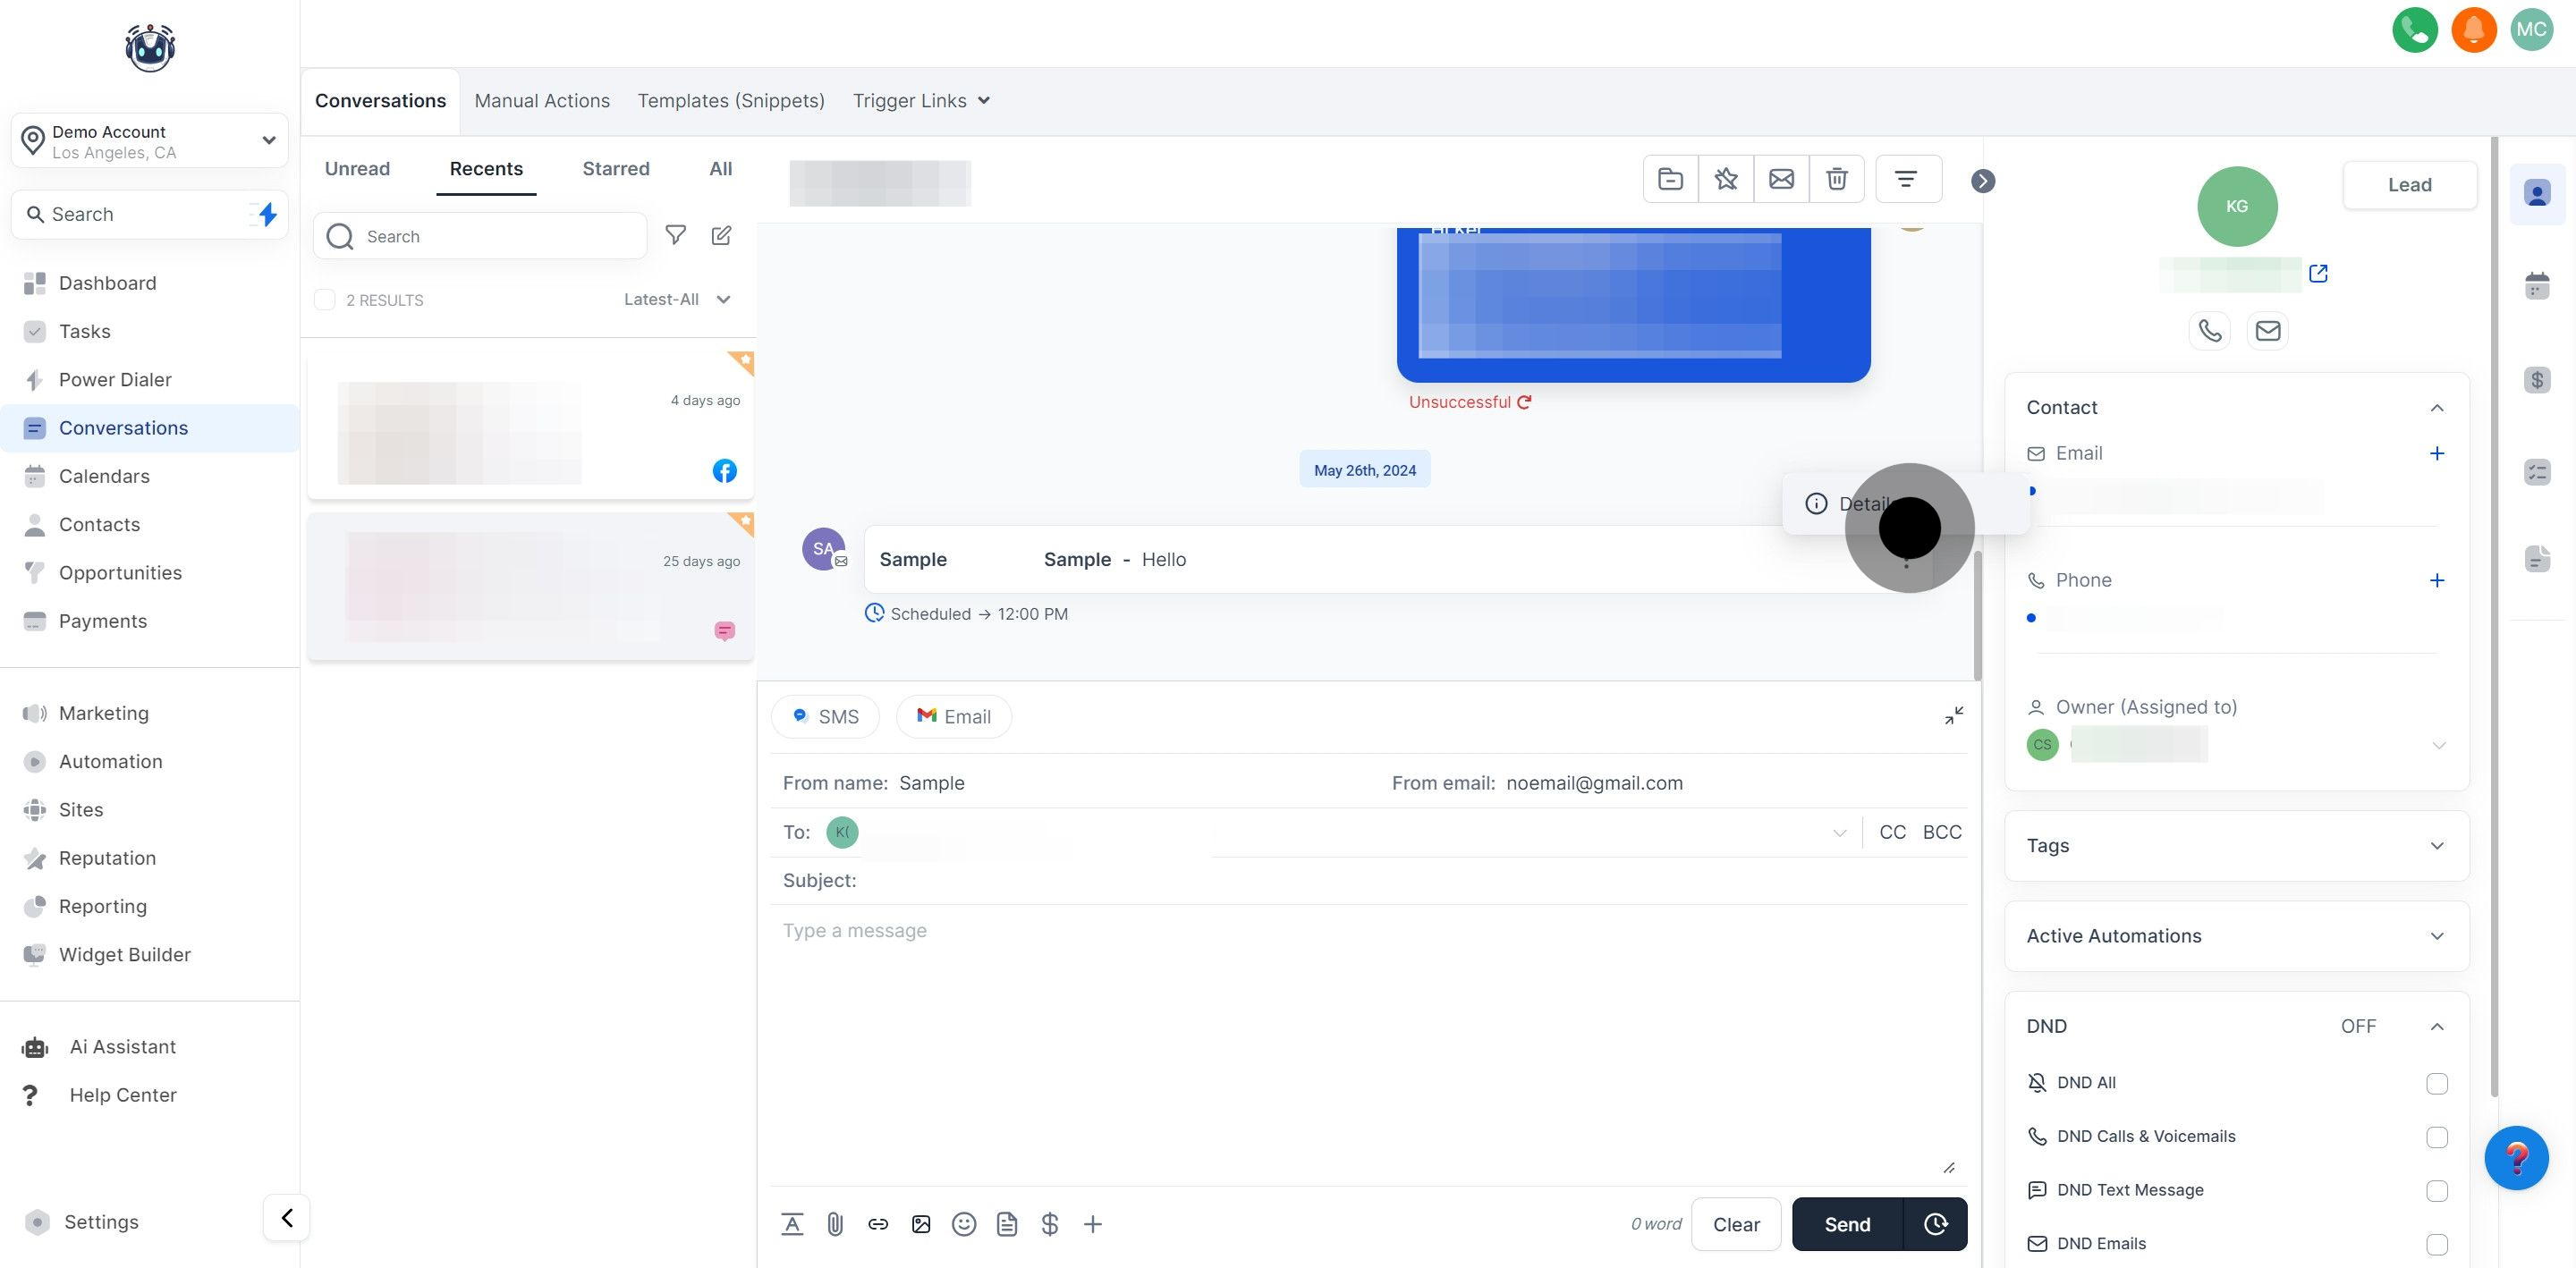Switch to the Starred tab

coord(615,169)
